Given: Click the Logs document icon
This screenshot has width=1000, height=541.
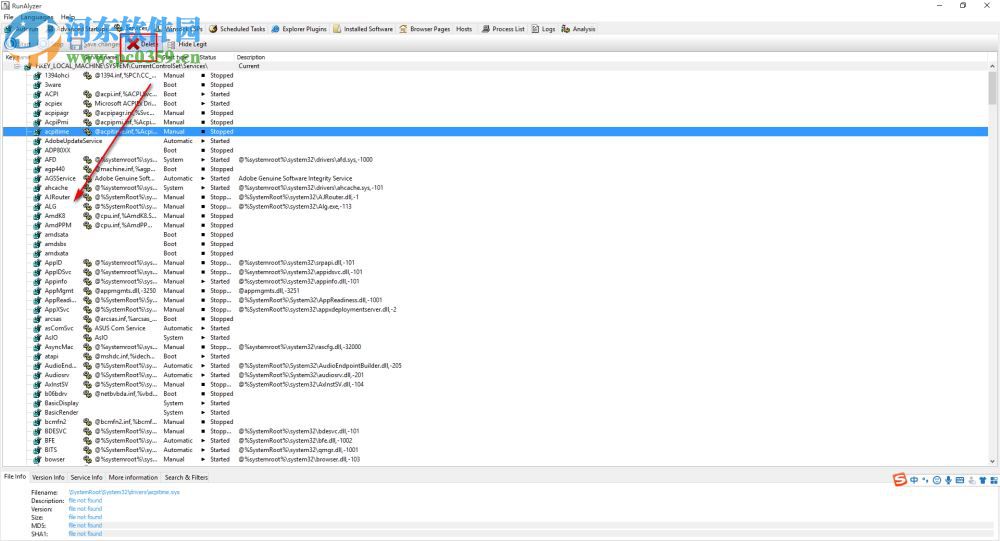Looking at the screenshot, I should [x=535, y=29].
